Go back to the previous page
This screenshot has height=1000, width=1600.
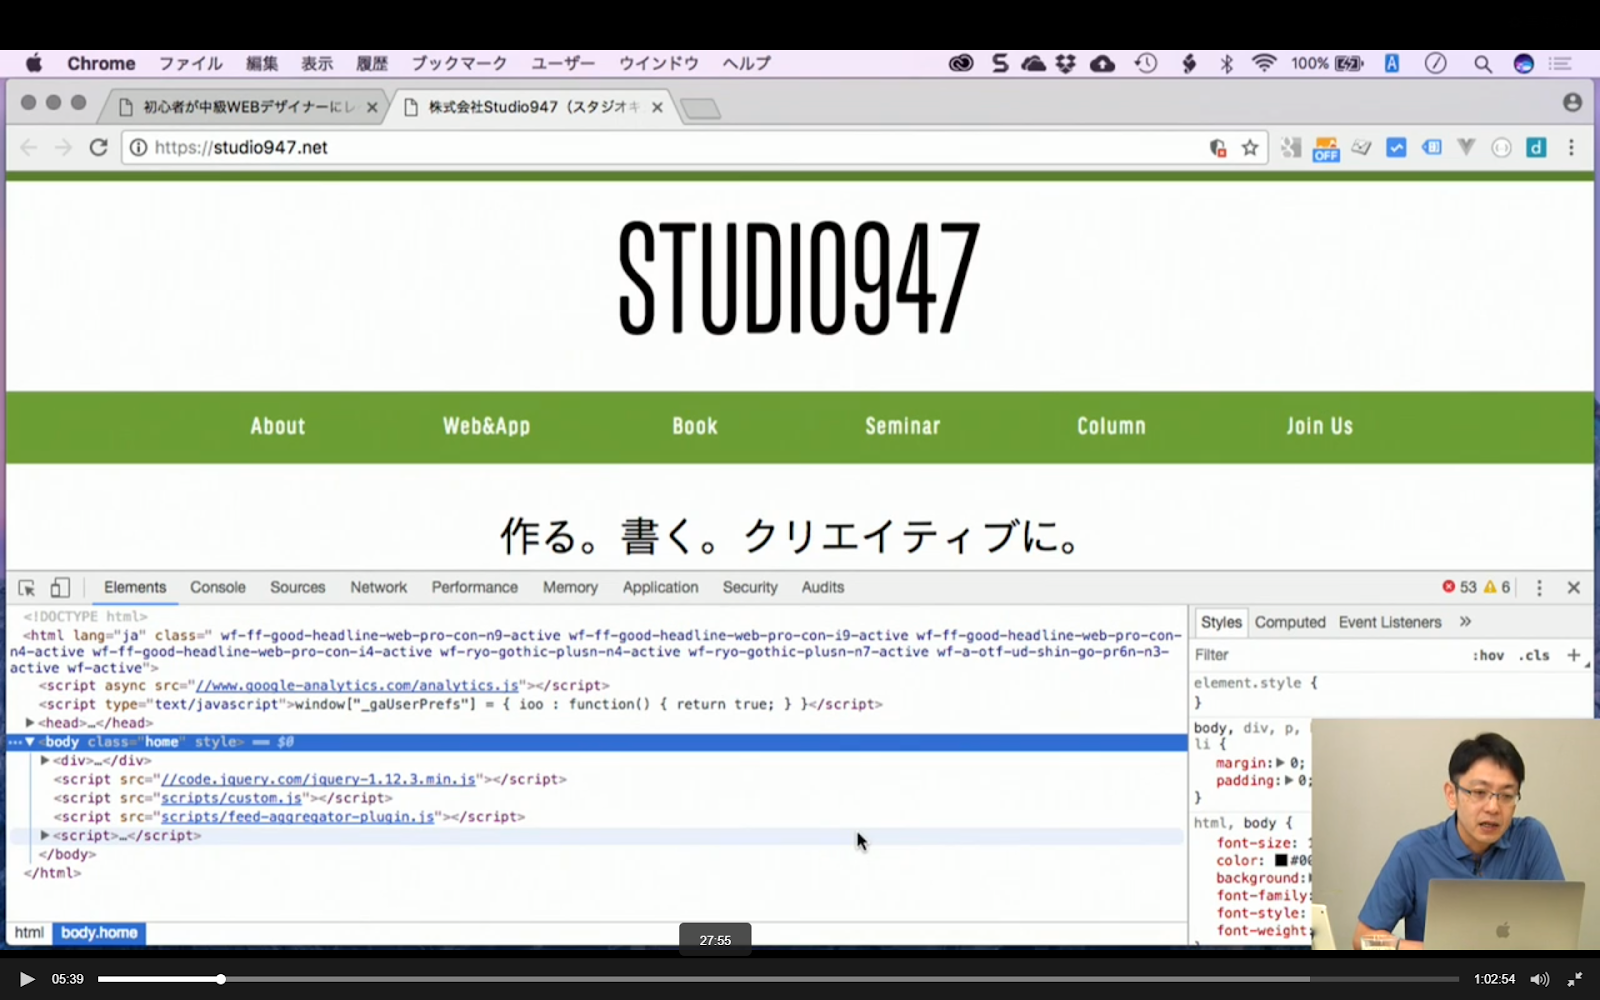29,147
